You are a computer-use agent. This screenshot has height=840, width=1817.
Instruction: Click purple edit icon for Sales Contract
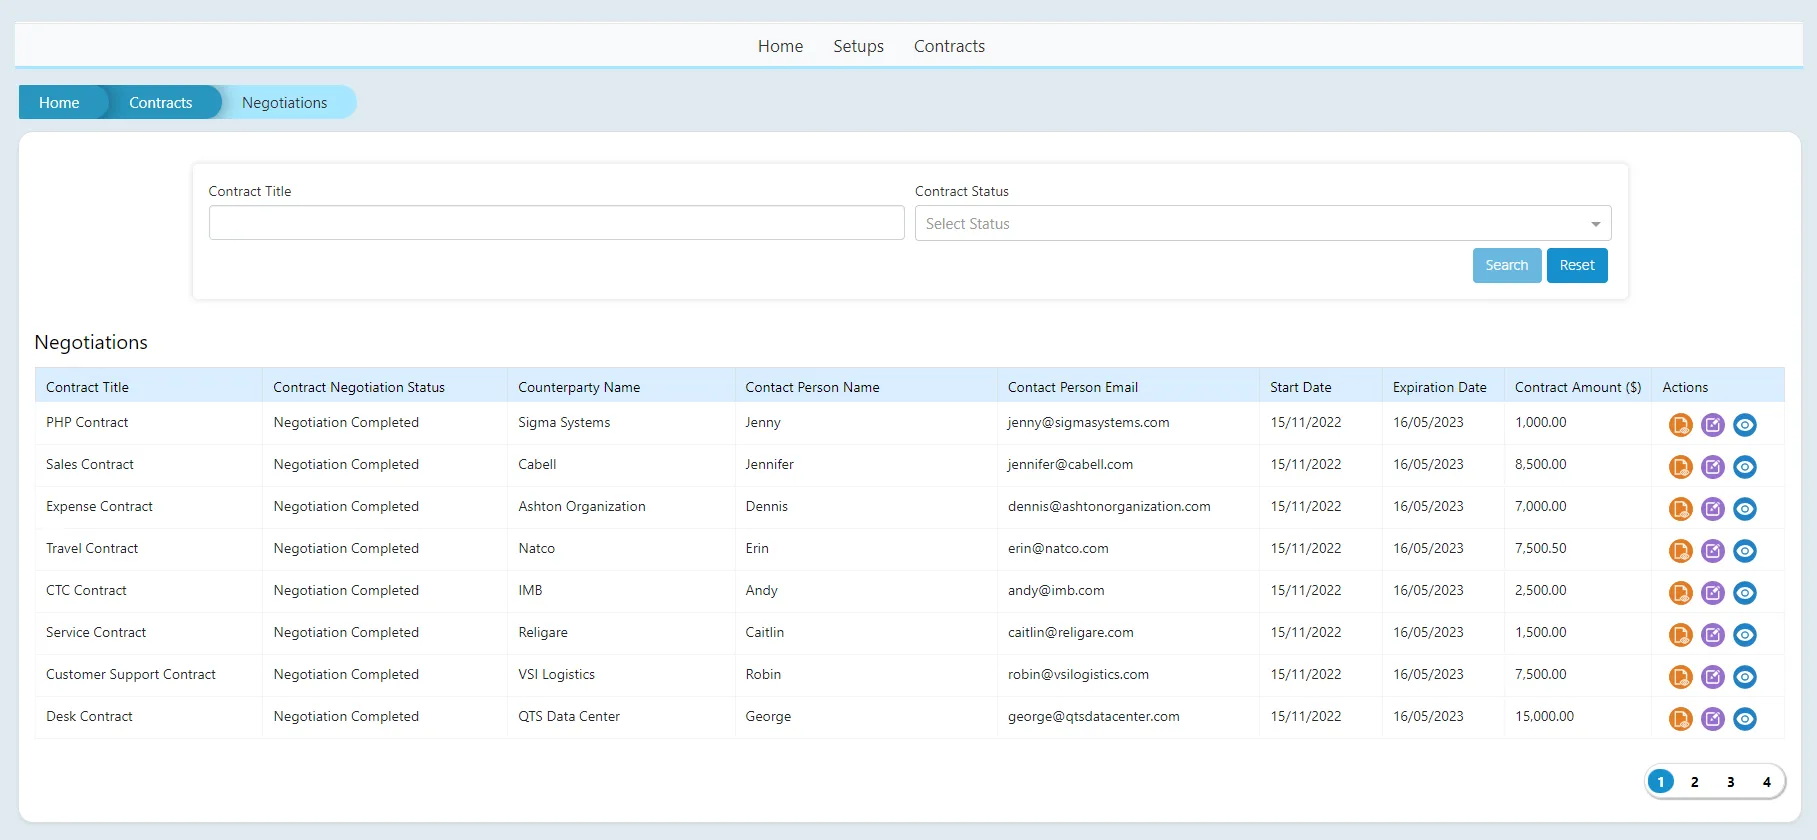click(x=1712, y=467)
